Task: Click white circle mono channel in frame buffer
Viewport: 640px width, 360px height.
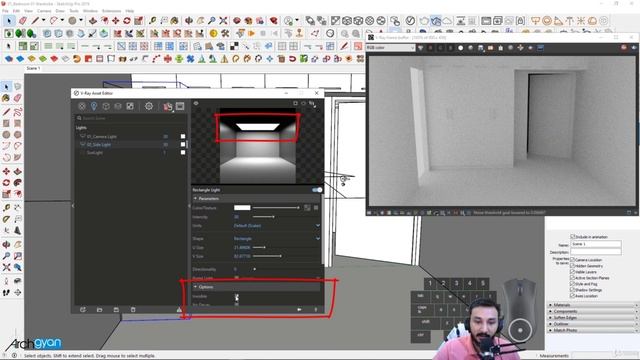Action: tap(460, 48)
